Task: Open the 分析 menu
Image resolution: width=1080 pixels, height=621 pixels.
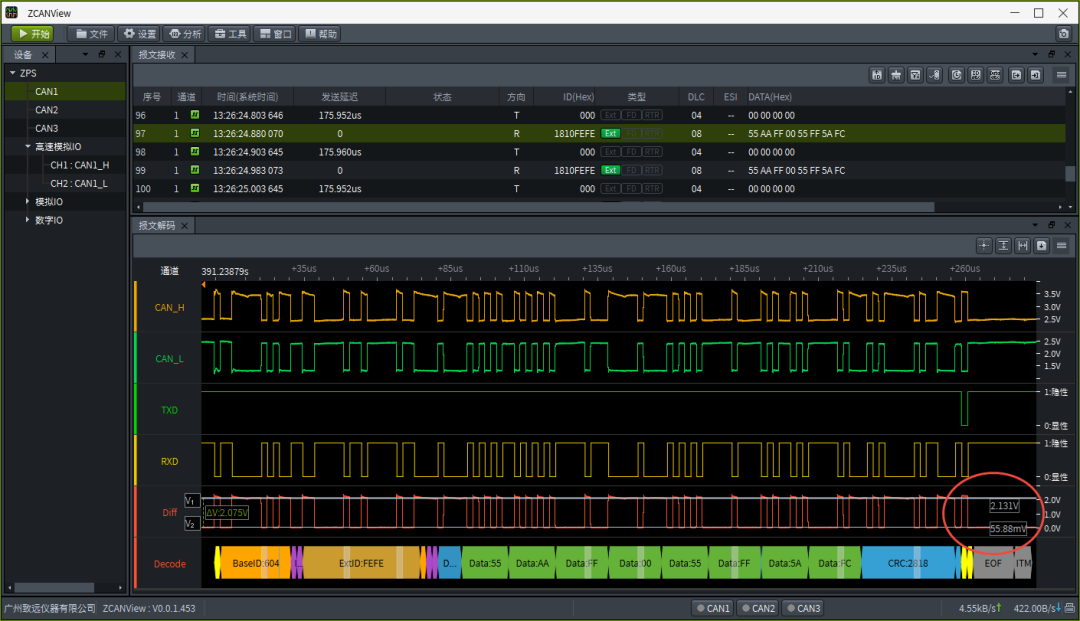Action: click(183, 34)
